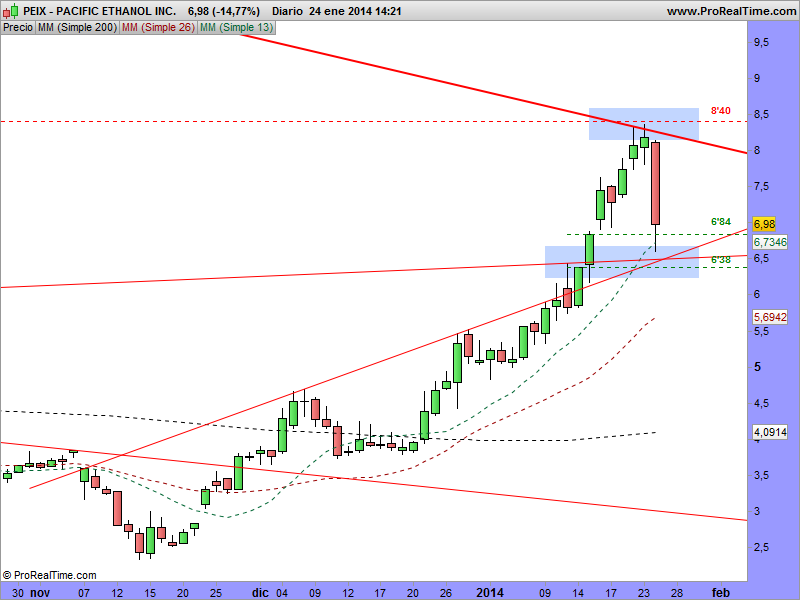Viewport: 800px width, 600px height.
Task: Click the 23 date label on time axis
Action: [x=644, y=593]
